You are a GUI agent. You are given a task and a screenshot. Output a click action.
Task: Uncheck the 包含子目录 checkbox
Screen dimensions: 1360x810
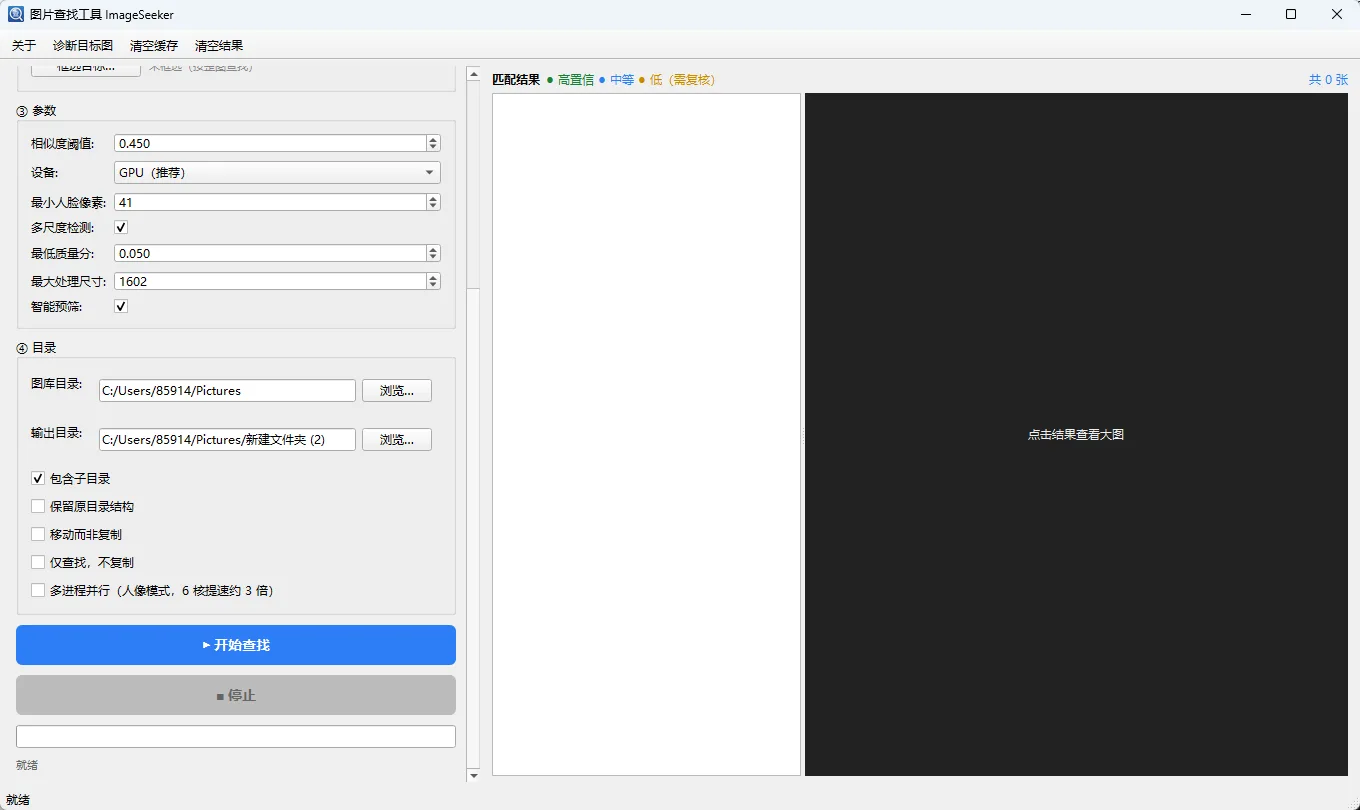coord(38,478)
